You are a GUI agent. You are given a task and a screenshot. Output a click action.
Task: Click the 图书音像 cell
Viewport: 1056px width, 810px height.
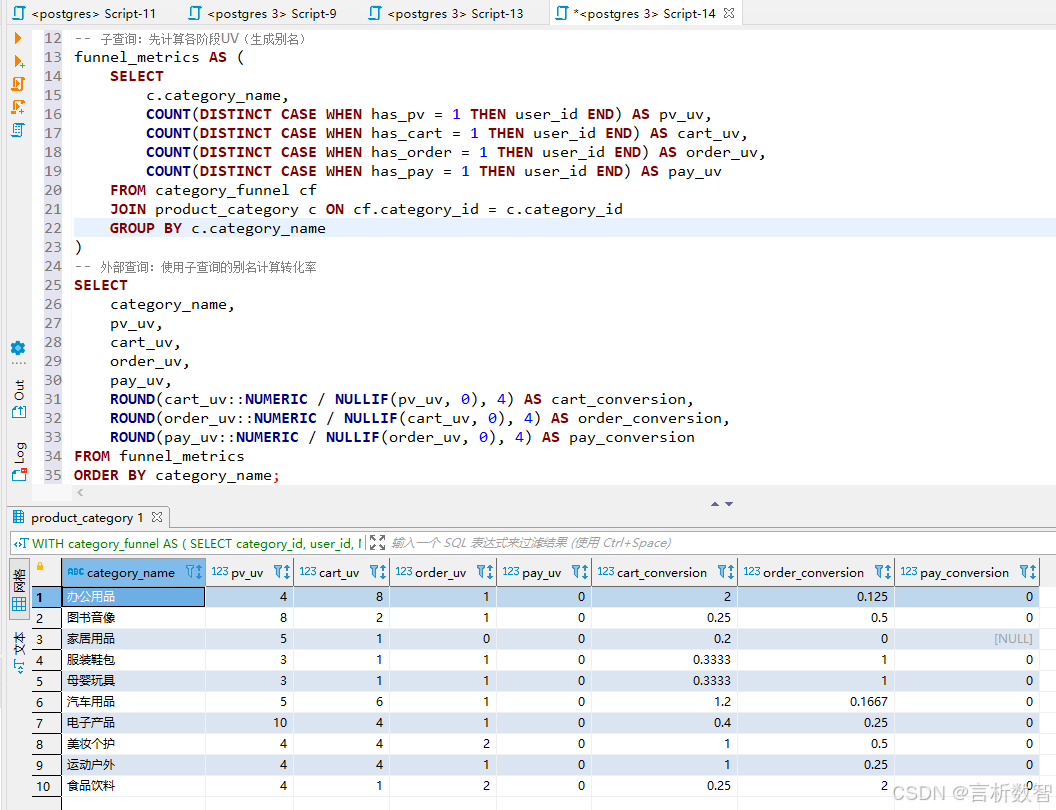133,617
